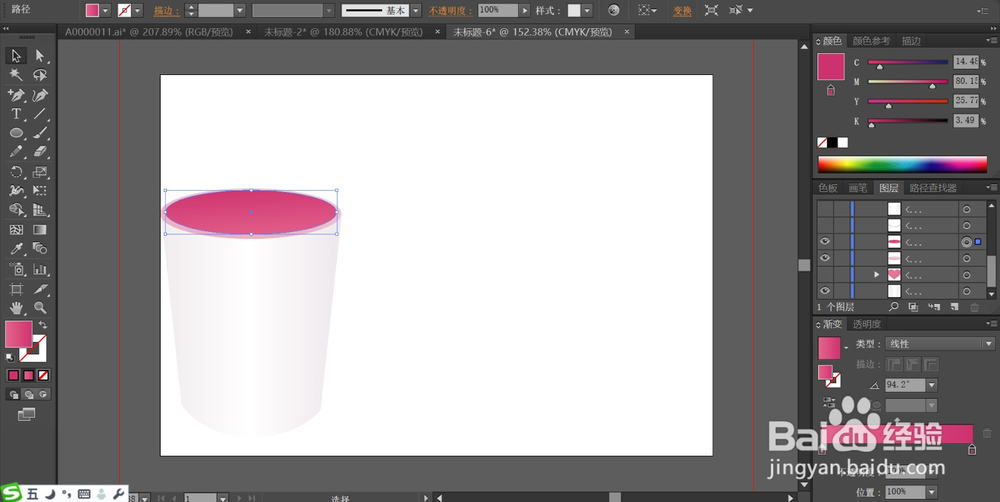Screen dimensions: 1000x502
Task: Select the Eyedropper tool
Action: tap(17, 249)
